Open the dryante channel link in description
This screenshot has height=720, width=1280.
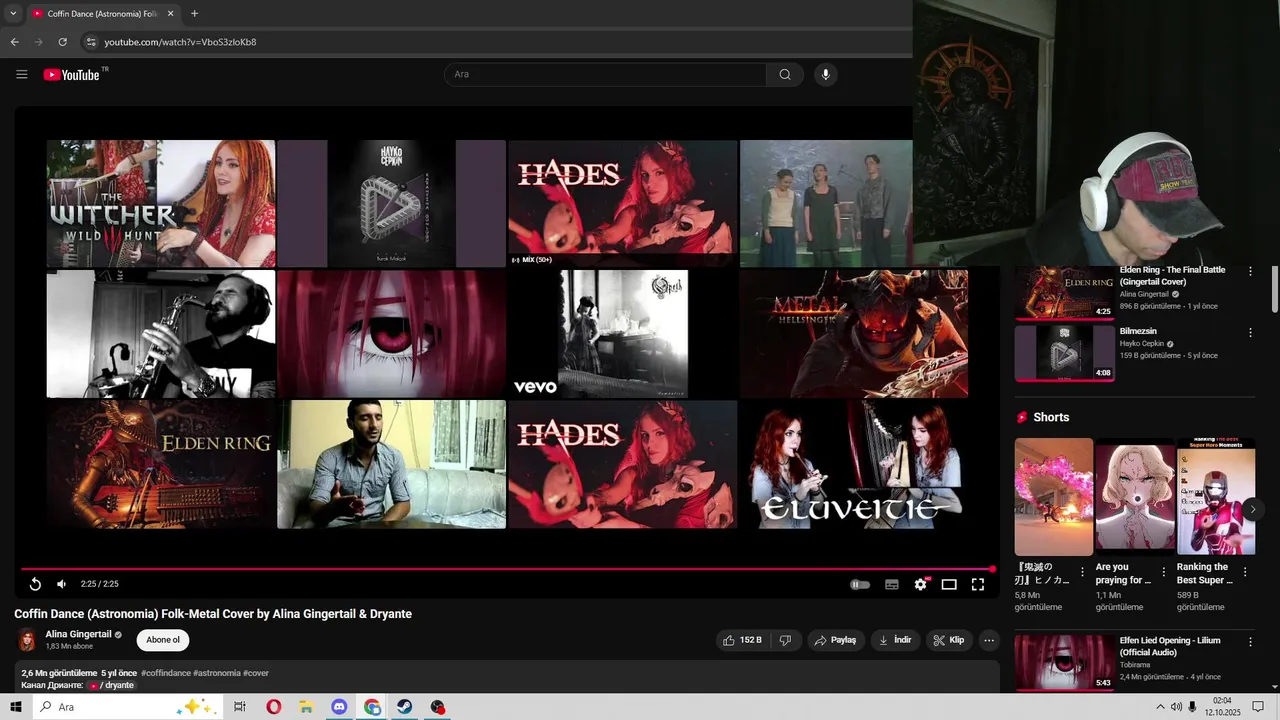click(112, 685)
